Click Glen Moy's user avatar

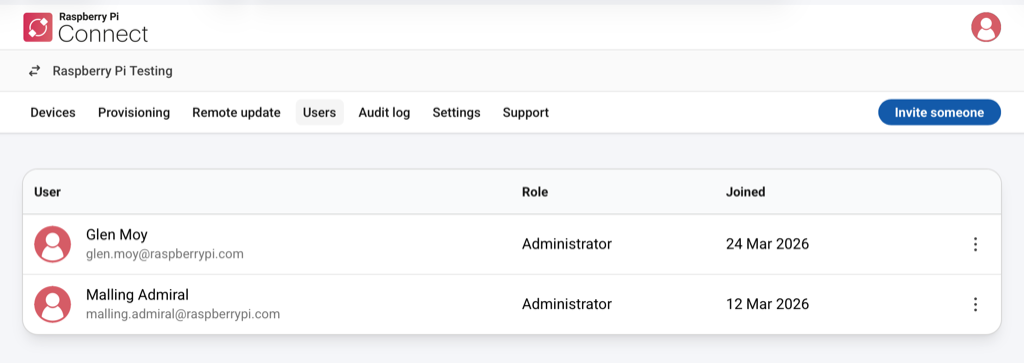(x=52, y=244)
